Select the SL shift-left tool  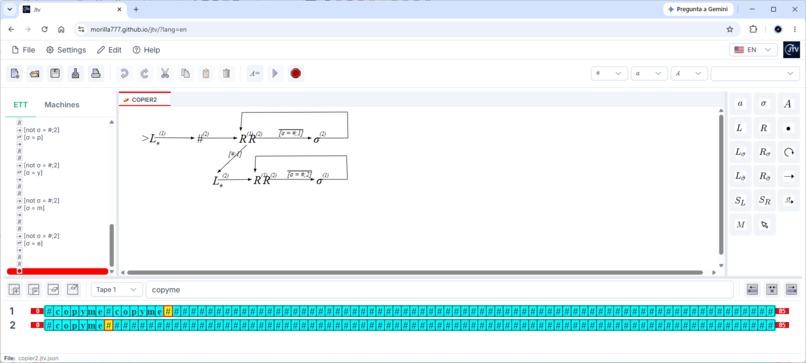tap(740, 201)
